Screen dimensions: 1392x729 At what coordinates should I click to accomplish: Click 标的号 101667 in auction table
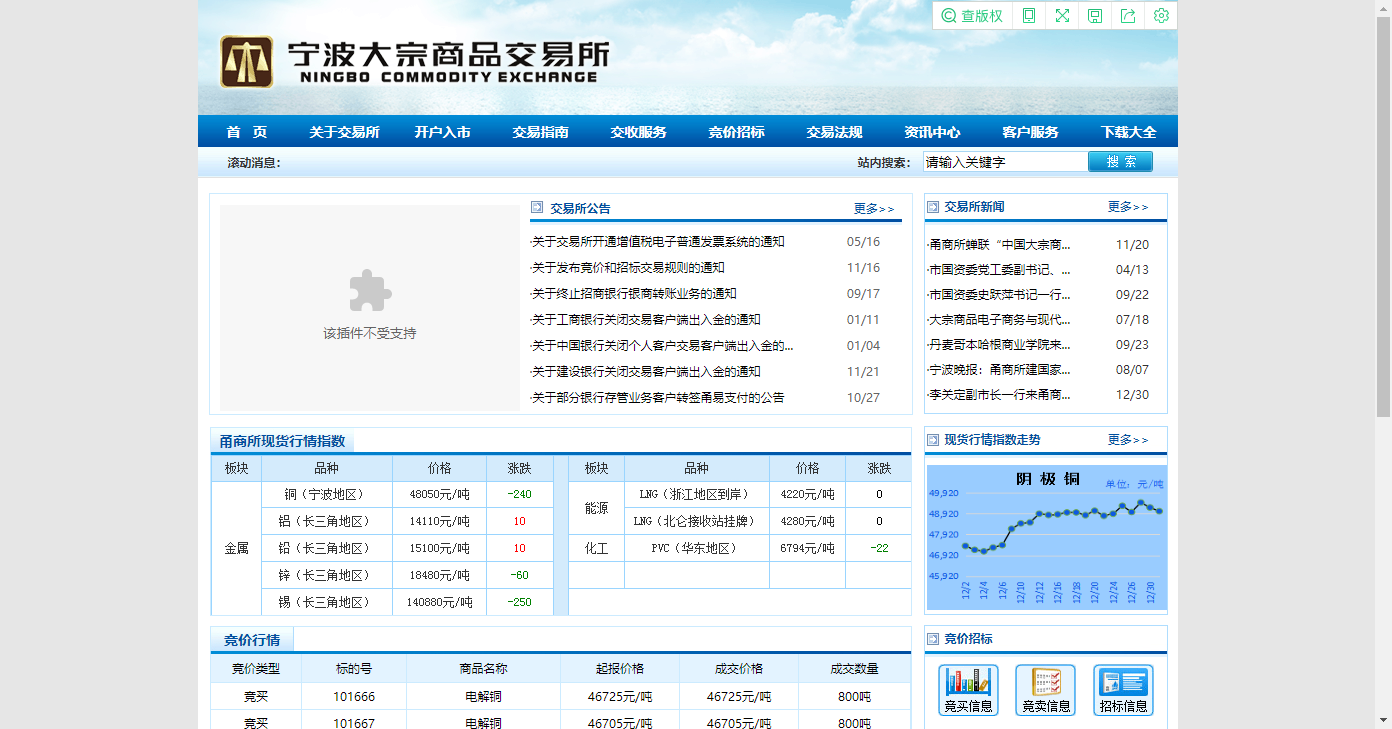(x=354, y=723)
